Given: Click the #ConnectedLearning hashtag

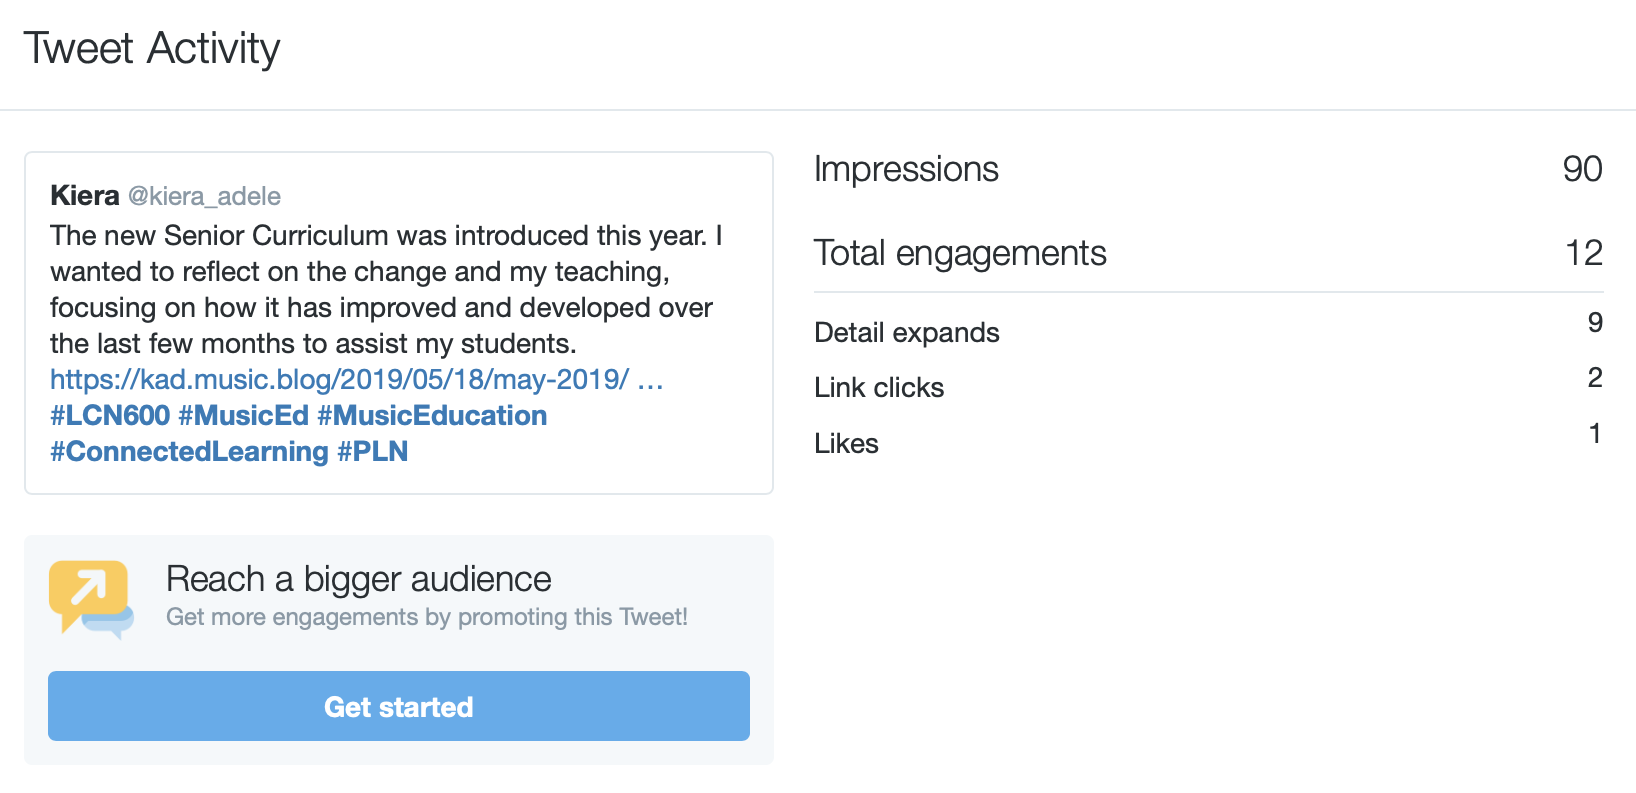Looking at the screenshot, I should tap(189, 452).
